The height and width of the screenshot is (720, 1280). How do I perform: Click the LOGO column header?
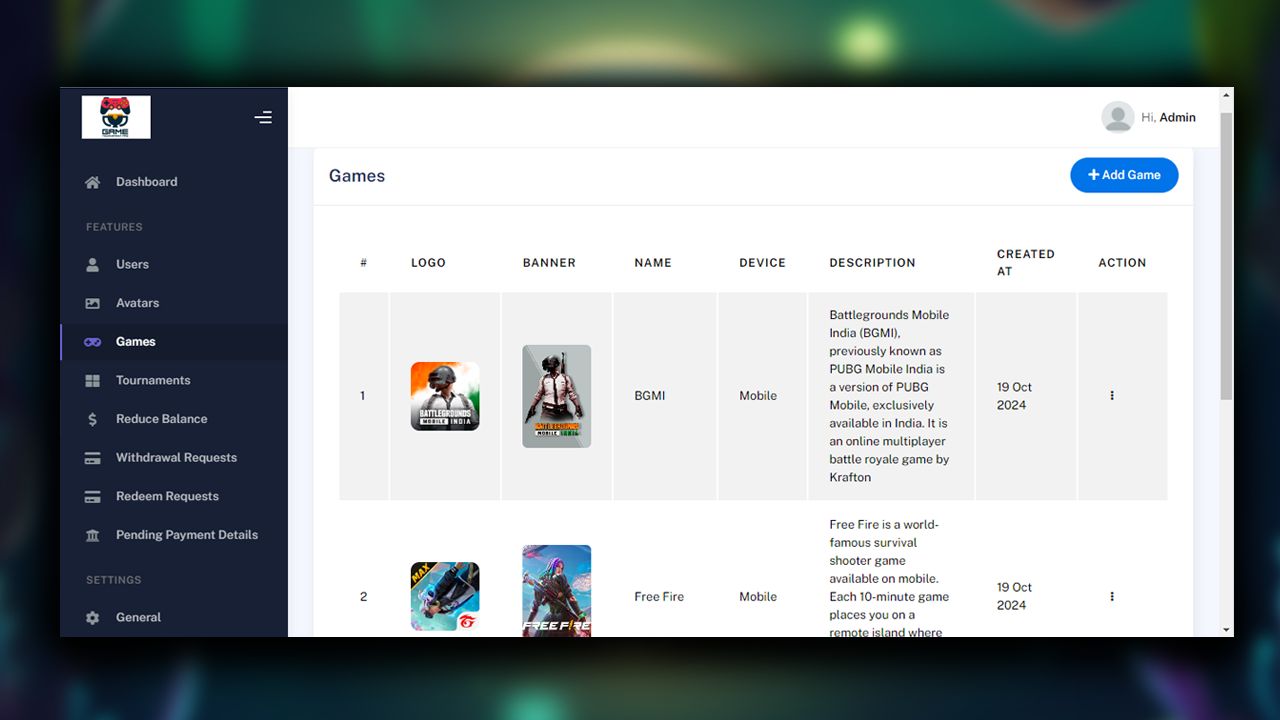(x=428, y=263)
